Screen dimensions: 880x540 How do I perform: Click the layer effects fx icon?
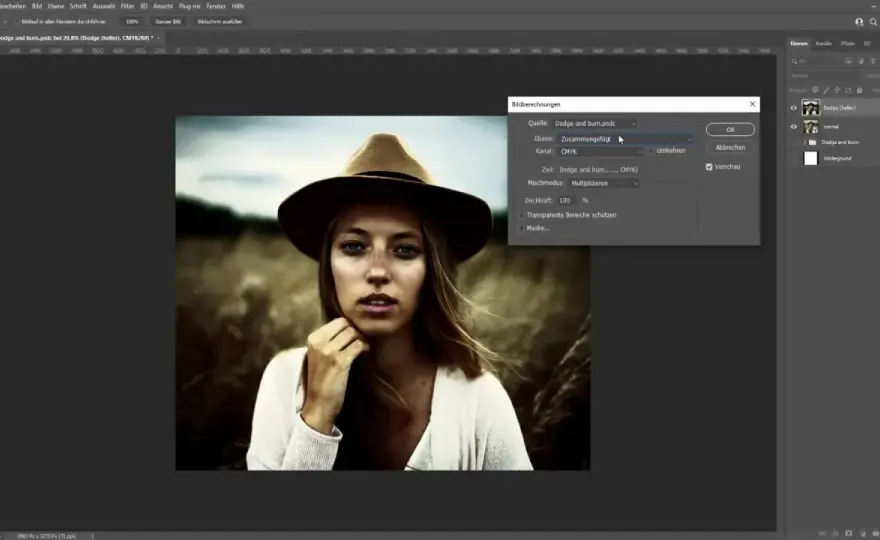click(836, 533)
